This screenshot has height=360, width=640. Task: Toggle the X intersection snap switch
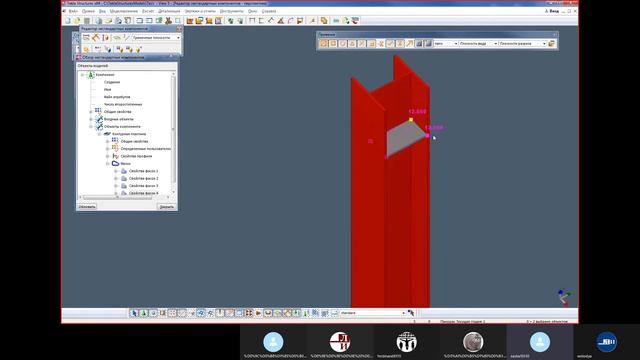[362, 43]
